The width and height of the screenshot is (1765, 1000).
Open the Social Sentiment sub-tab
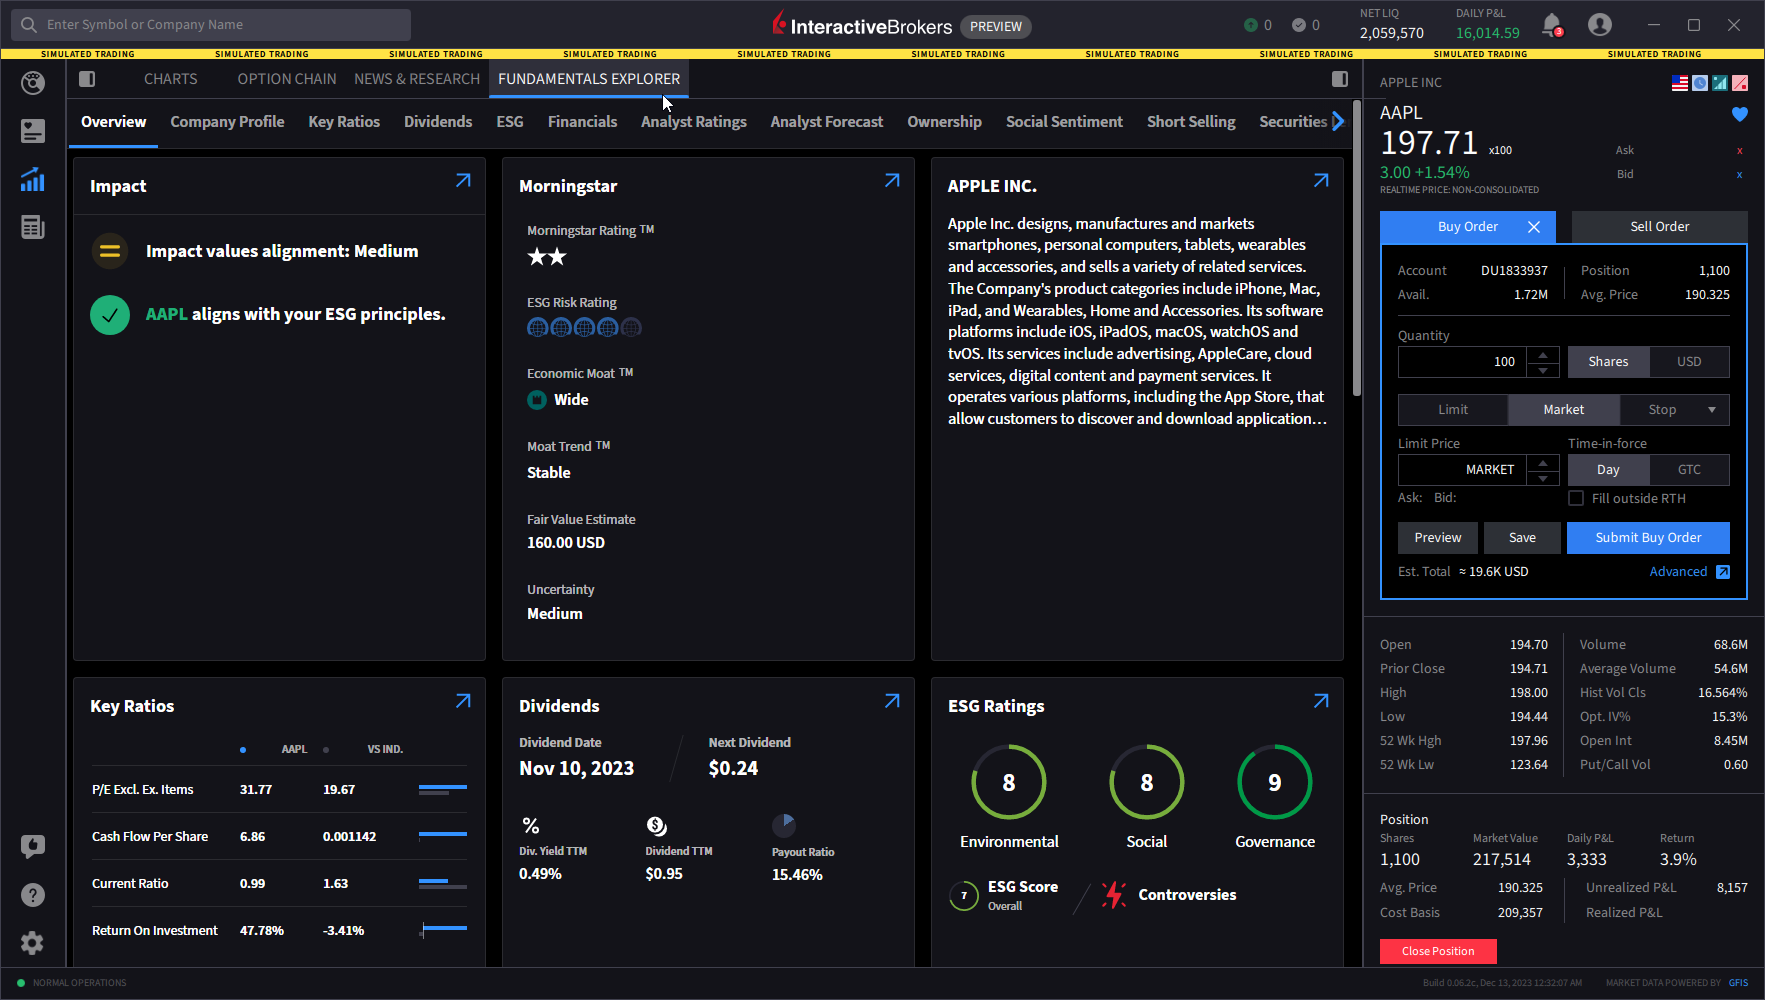click(x=1064, y=122)
